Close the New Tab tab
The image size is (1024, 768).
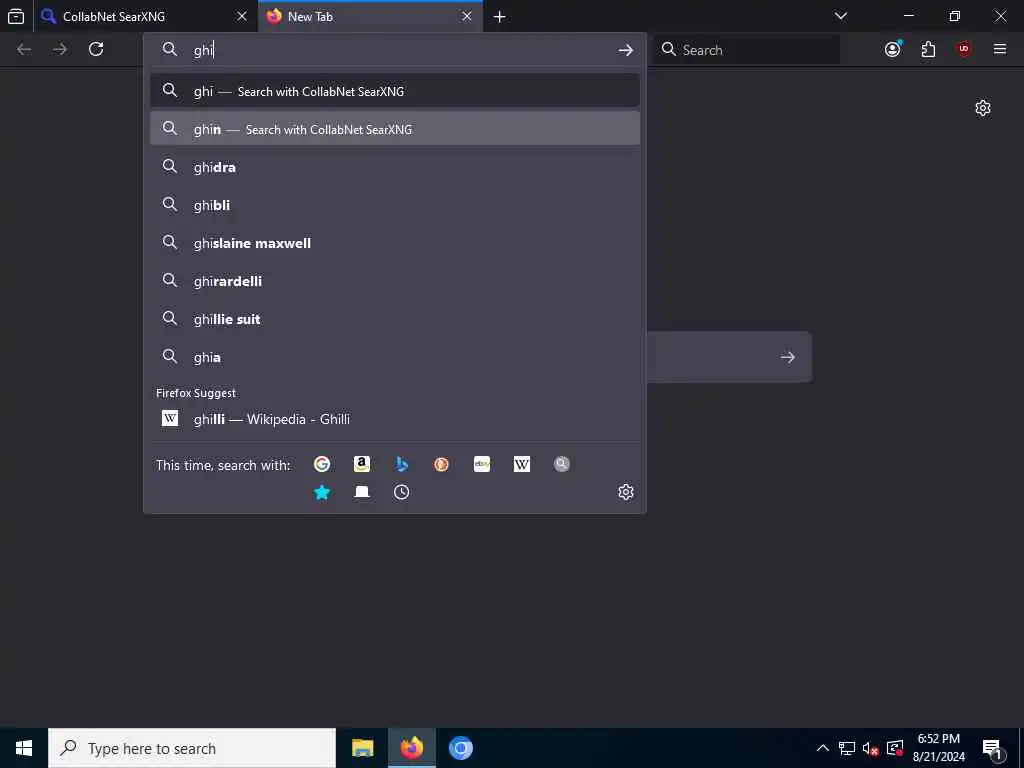point(466,16)
